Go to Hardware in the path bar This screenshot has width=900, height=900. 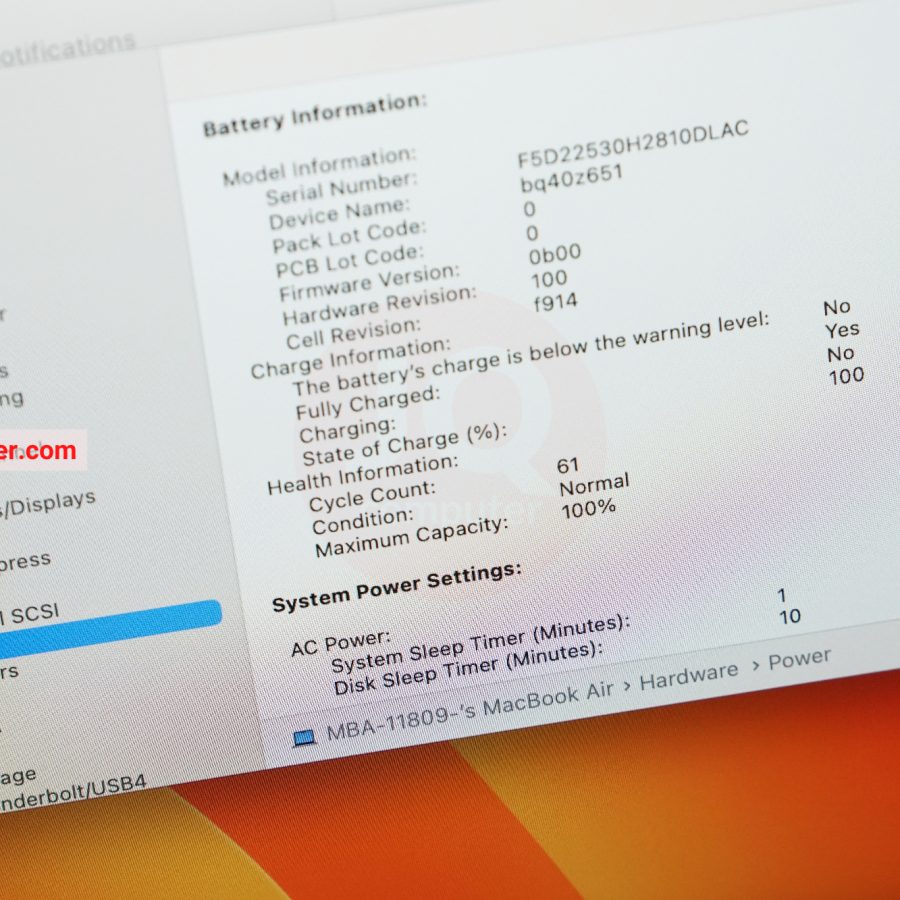(689, 677)
